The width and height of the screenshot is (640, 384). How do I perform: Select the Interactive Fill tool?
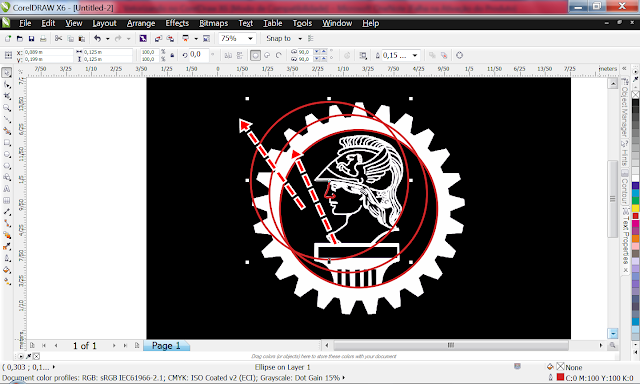tap(7, 282)
